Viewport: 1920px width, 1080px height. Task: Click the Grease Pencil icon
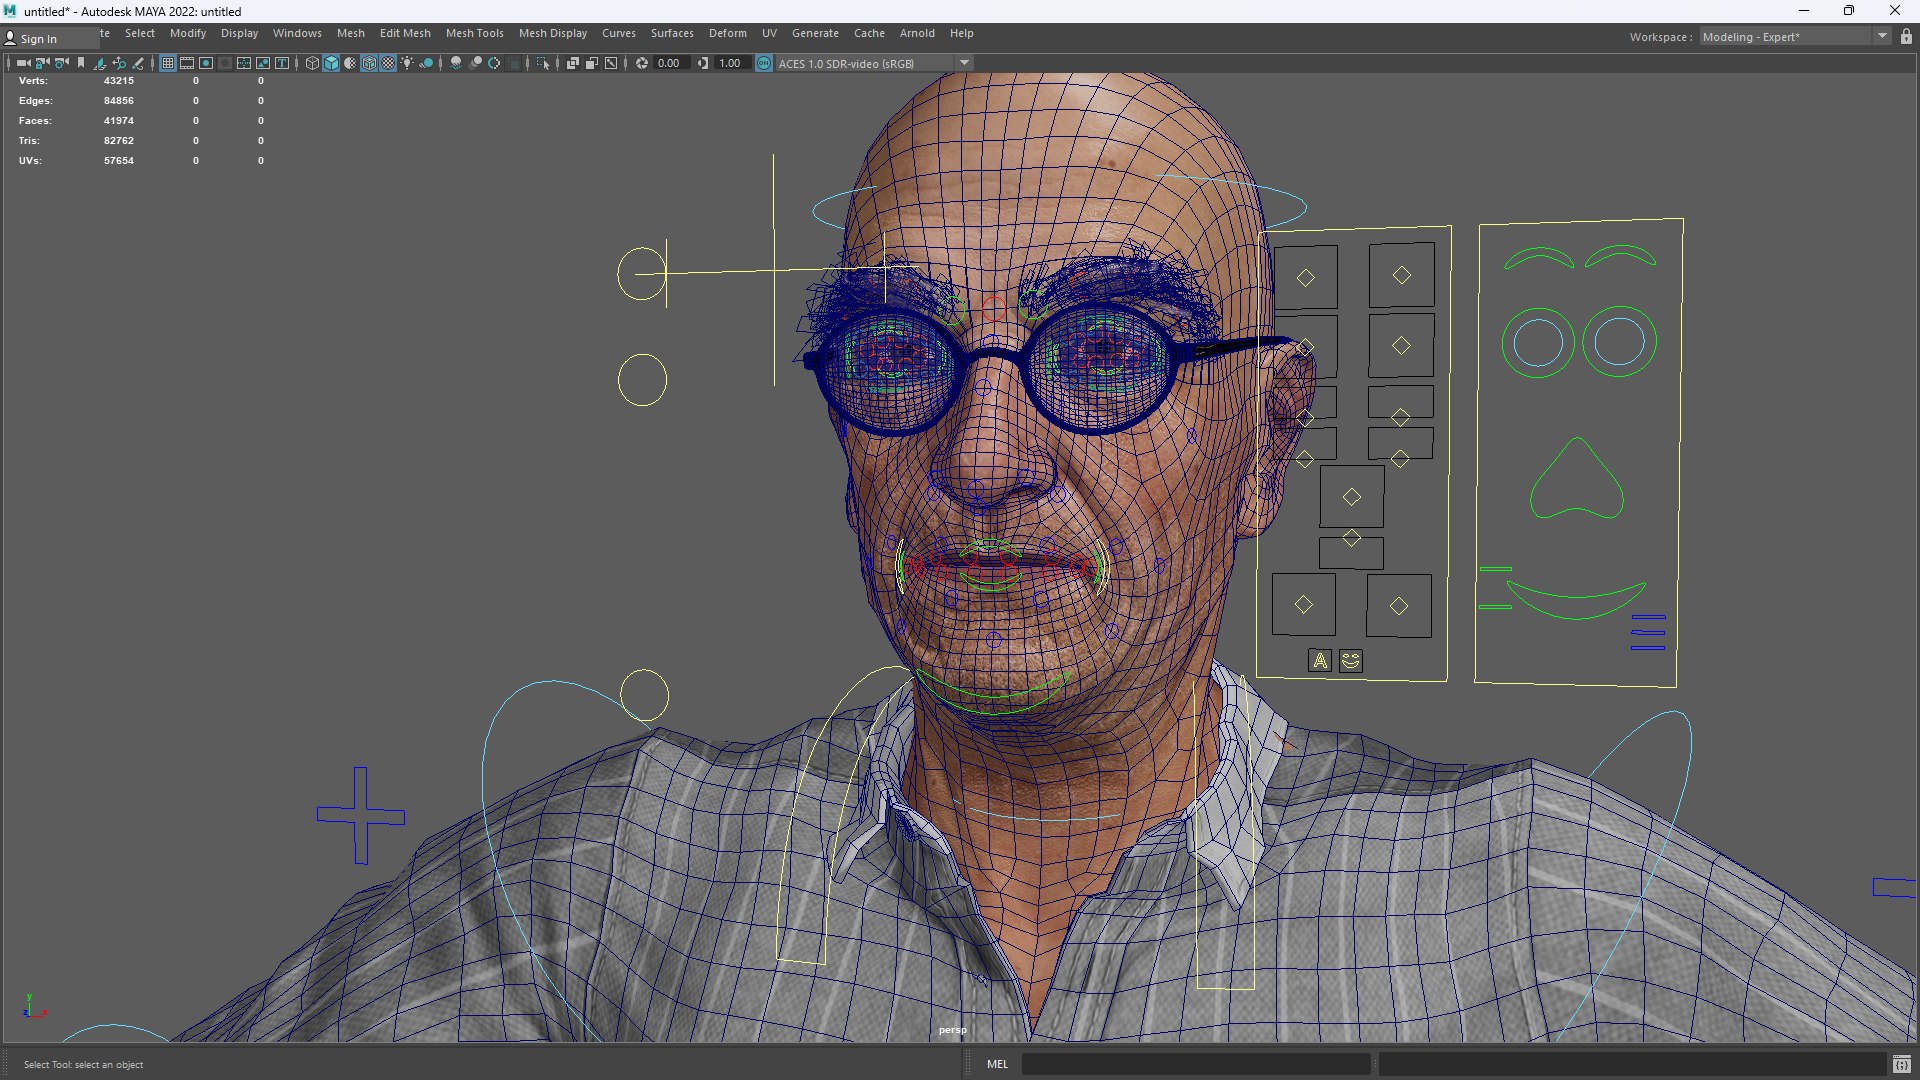pos(138,63)
